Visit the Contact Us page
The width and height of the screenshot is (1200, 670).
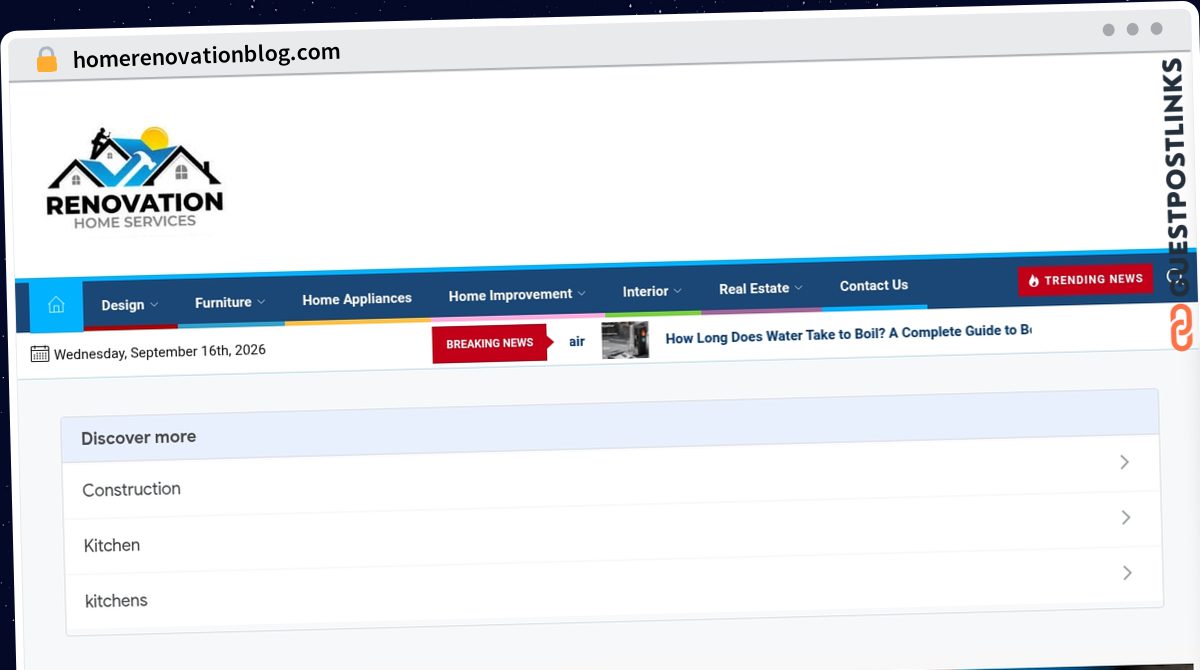pyautogui.click(x=874, y=285)
